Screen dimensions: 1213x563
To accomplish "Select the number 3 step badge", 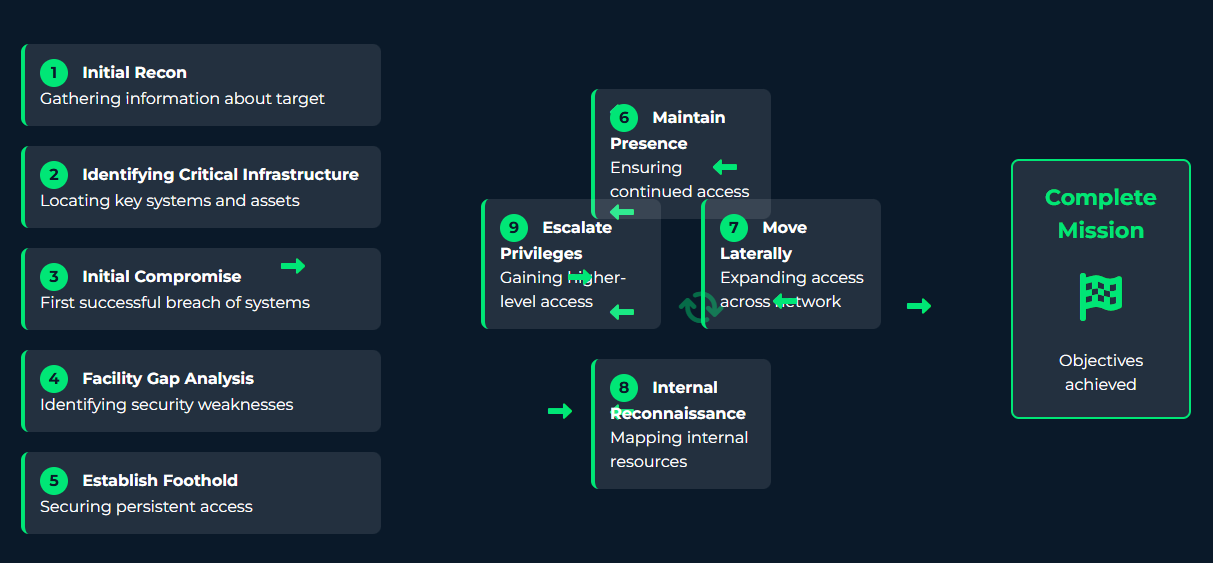I will pyautogui.click(x=53, y=277).
